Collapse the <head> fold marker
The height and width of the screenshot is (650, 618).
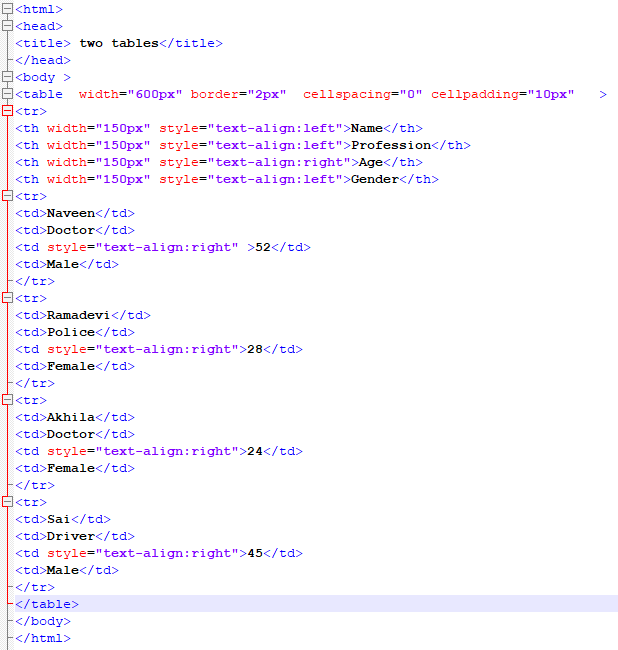[x=7, y=25]
